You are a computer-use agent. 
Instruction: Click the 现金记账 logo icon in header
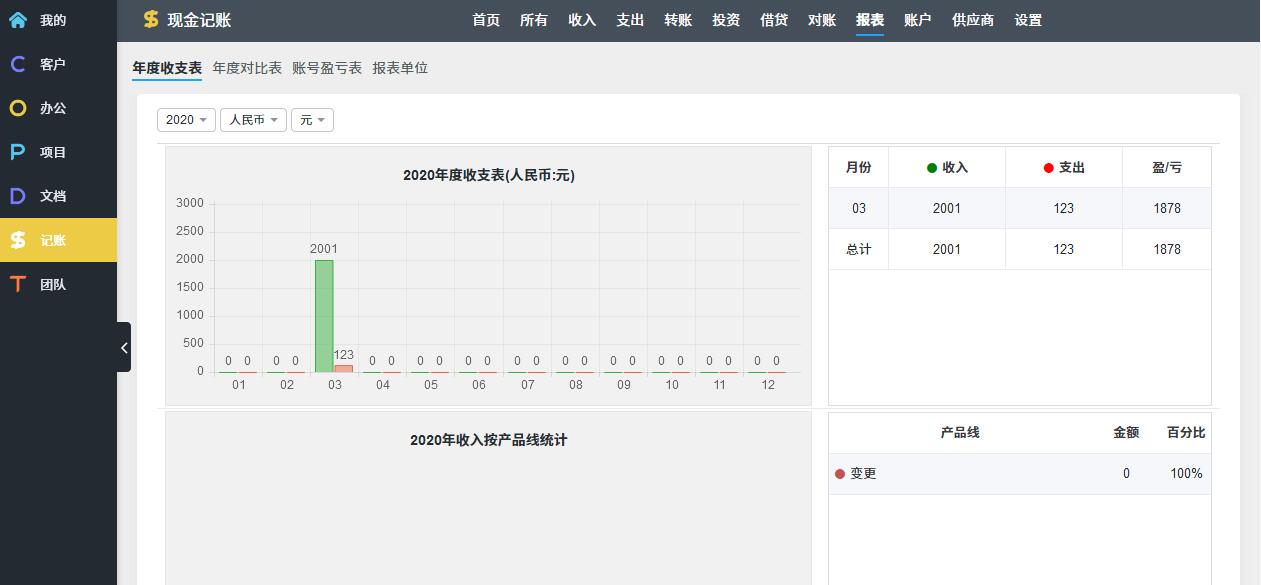coord(151,20)
